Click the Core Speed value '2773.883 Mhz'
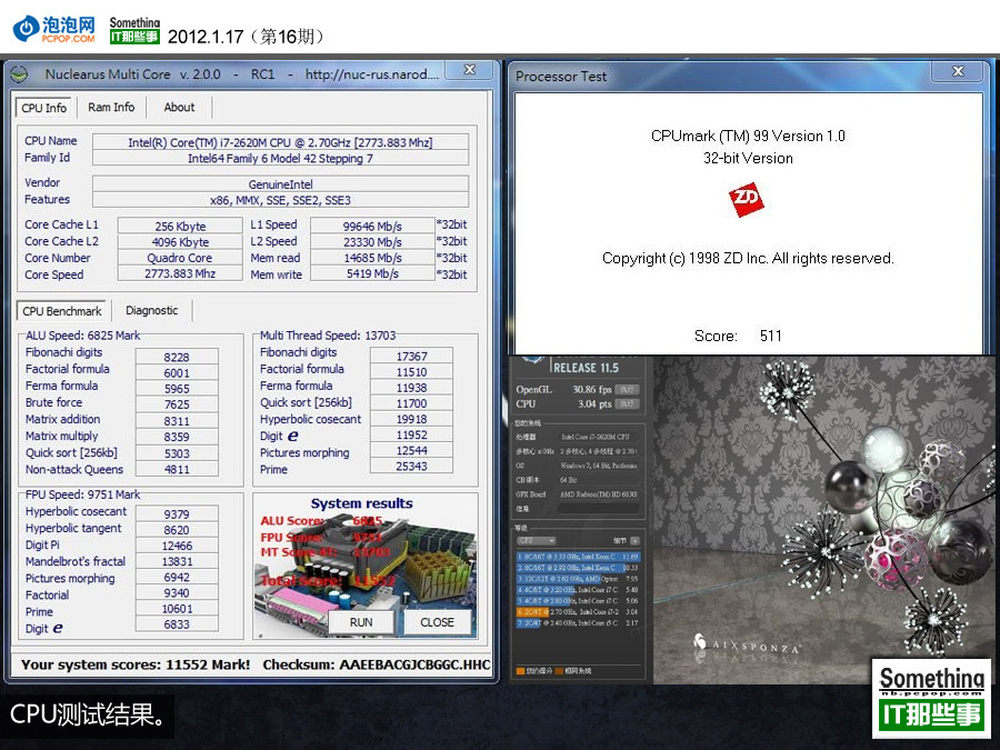Image resolution: width=1000 pixels, height=750 pixels. (180, 274)
